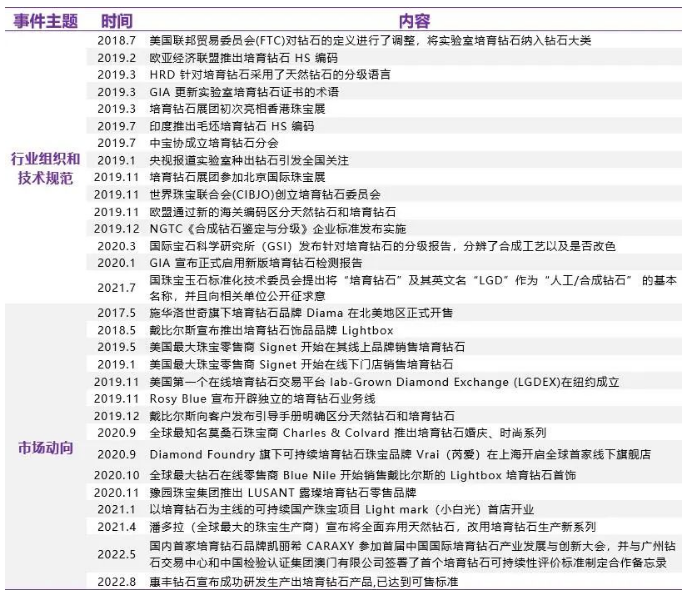Click the date cell 2021.1
This screenshot has width=688, height=600.
(117, 510)
